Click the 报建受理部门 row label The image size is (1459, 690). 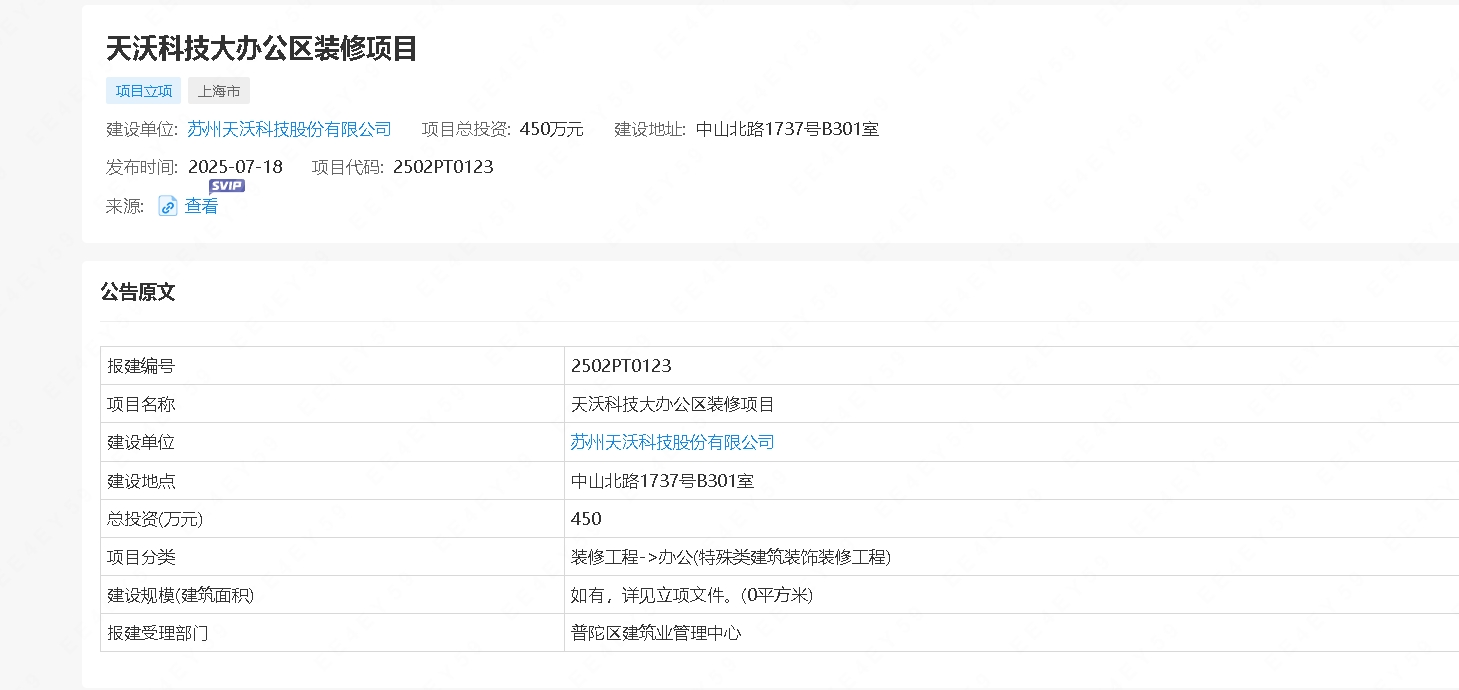point(158,633)
